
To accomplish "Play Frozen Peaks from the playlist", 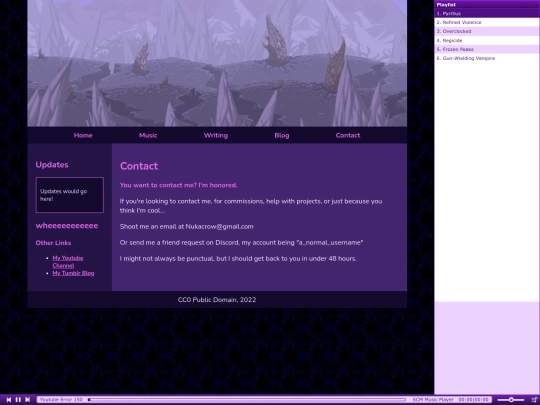I will pos(487,49).
